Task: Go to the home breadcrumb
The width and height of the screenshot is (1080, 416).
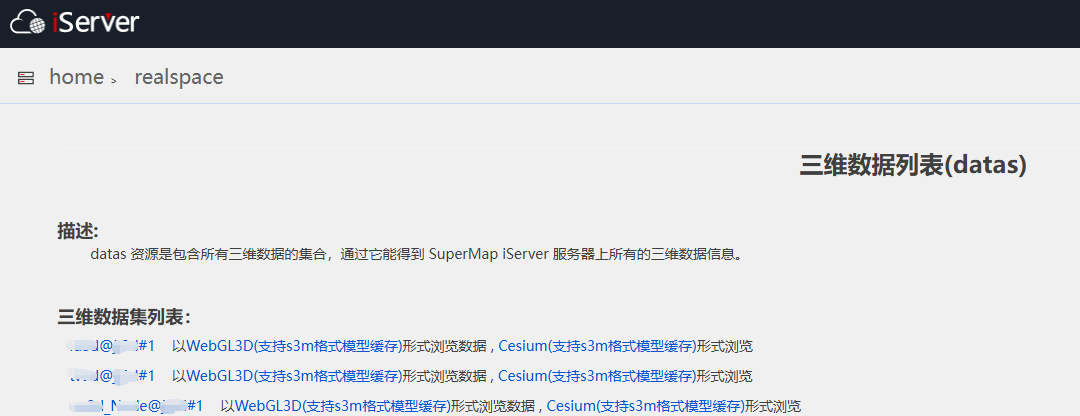Action: pos(76,76)
